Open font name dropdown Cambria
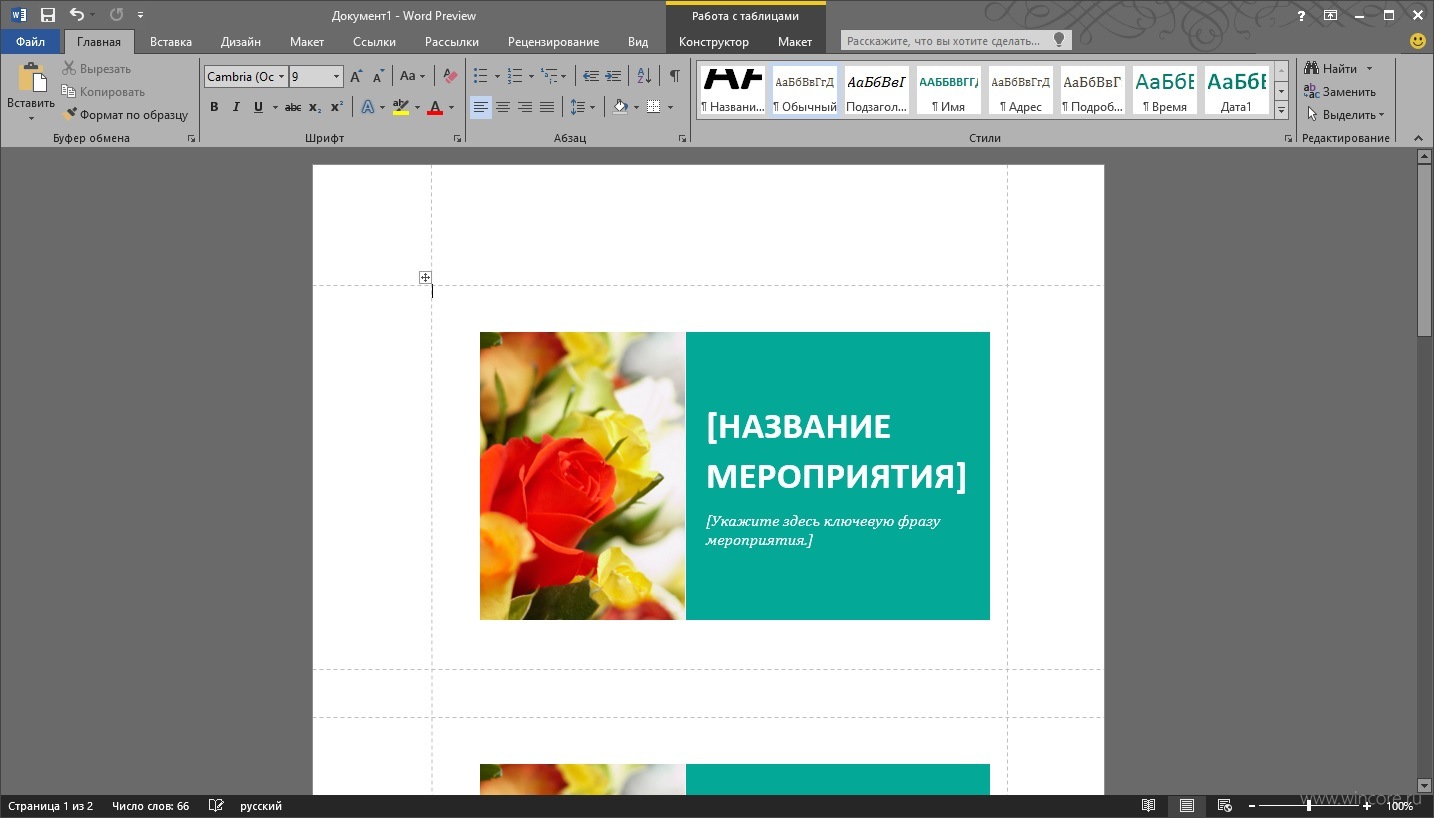This screenshot has width=1434, height=818. [x=282, y=76]
